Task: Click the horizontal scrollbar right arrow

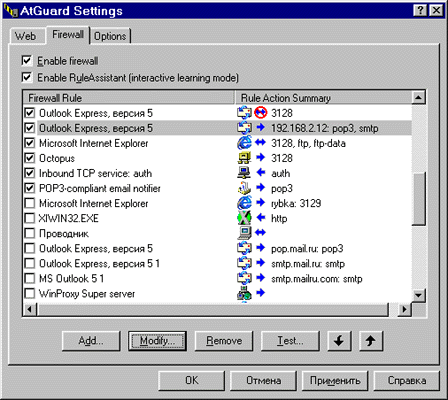Action: [404, 309]
